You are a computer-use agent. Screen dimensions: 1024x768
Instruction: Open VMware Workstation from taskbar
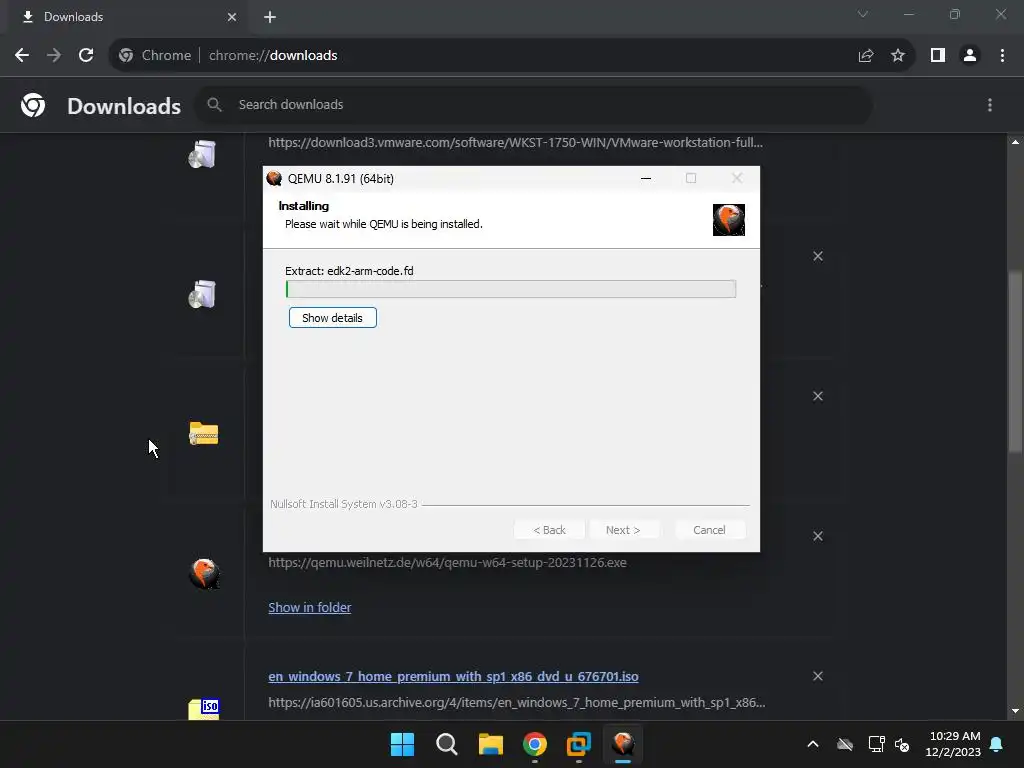(x=579, y=744)
